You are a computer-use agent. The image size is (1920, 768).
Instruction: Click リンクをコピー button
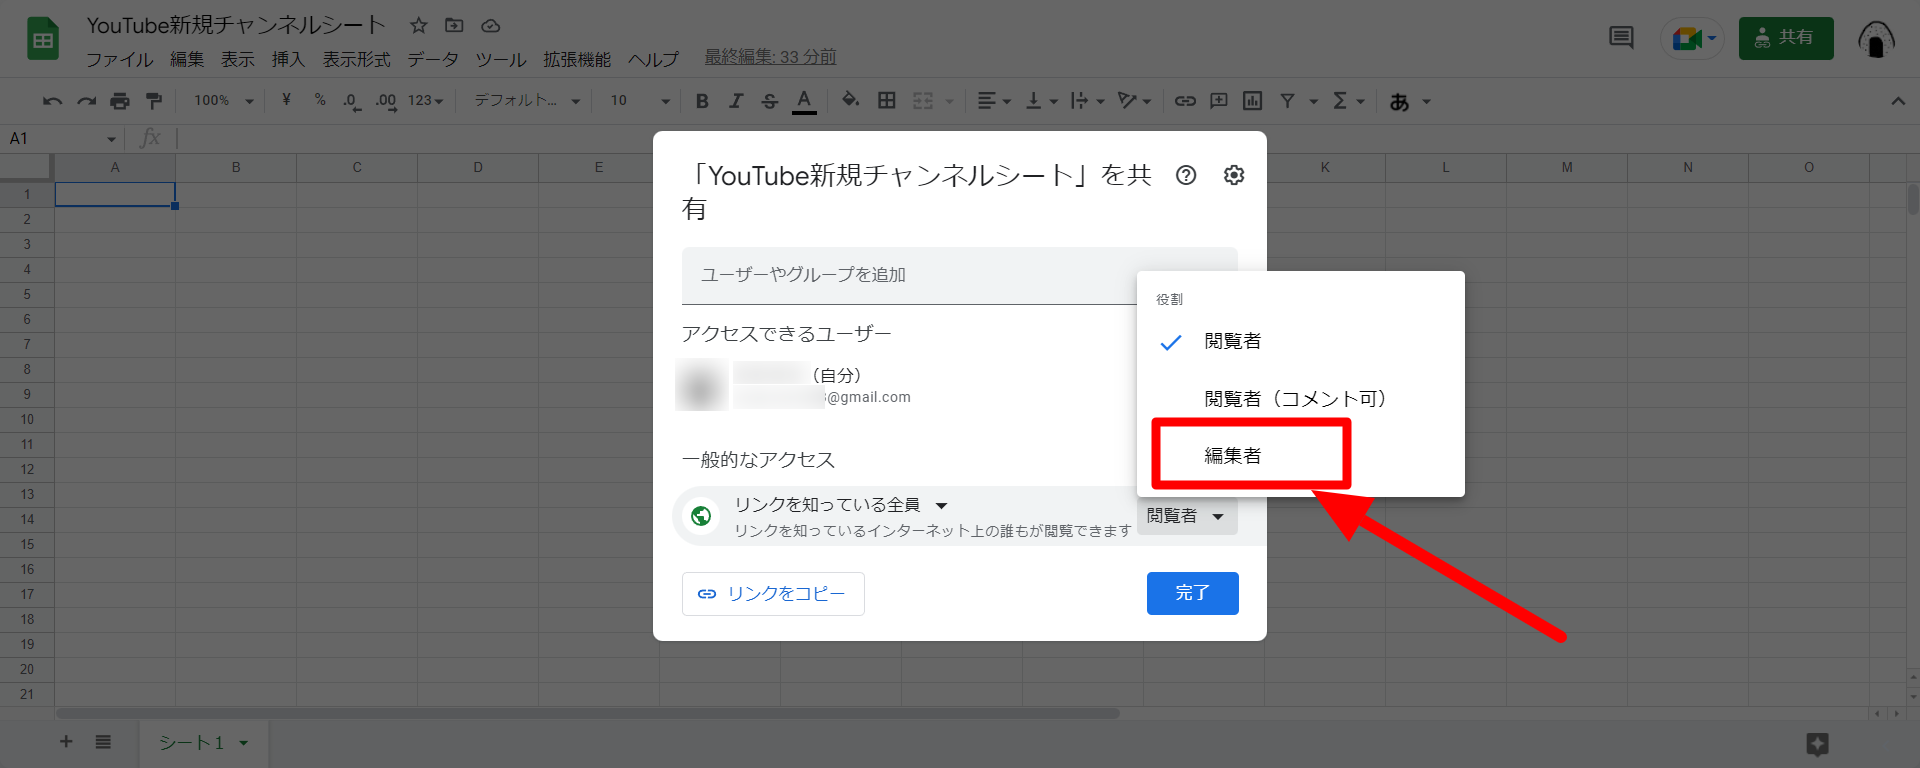point(773,594)
